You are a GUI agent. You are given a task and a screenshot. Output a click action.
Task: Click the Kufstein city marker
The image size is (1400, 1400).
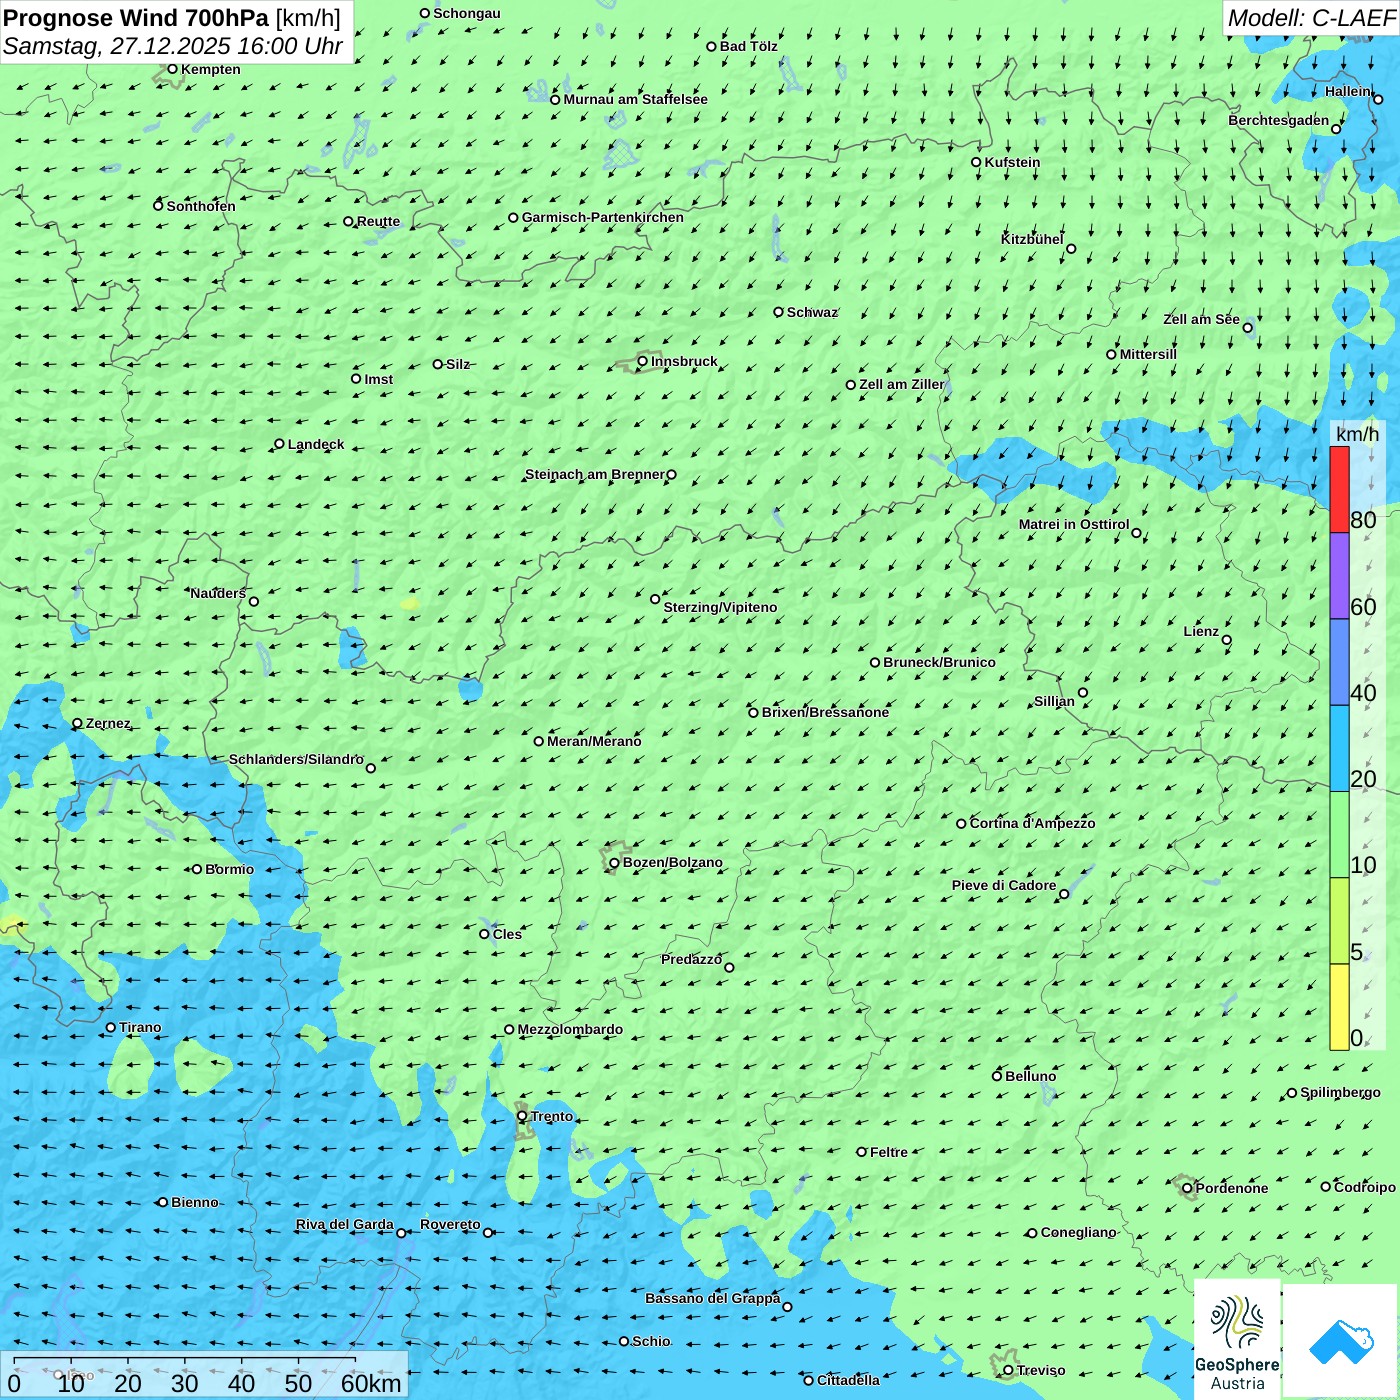pos(977,162)
